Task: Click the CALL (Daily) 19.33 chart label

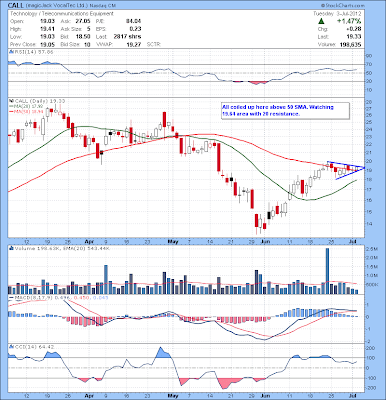Action: [x=39, y=101]
